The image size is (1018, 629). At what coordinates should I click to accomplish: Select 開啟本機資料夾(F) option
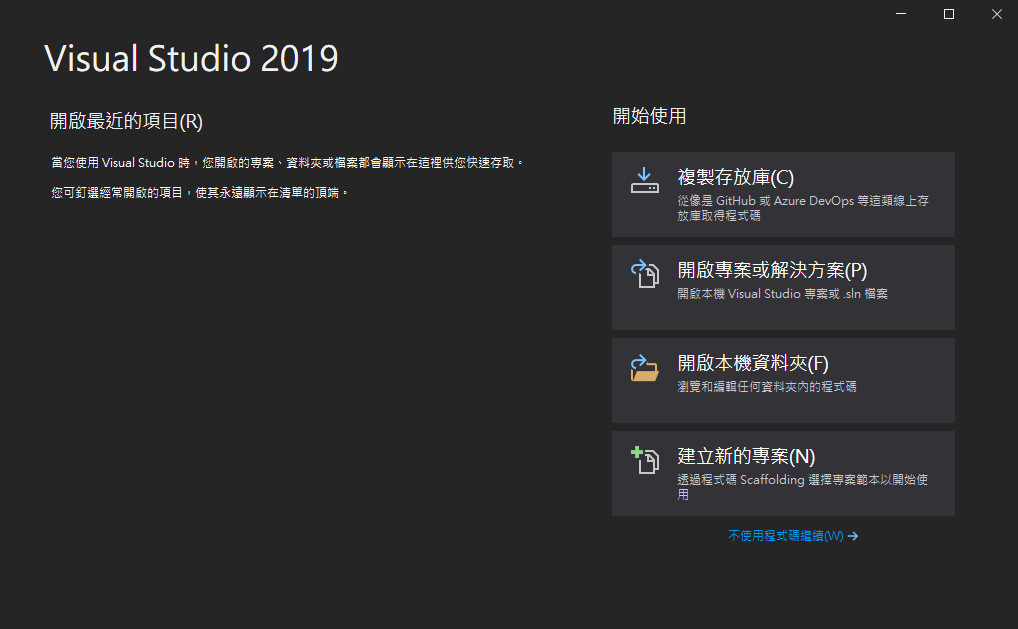coord(783,380)
